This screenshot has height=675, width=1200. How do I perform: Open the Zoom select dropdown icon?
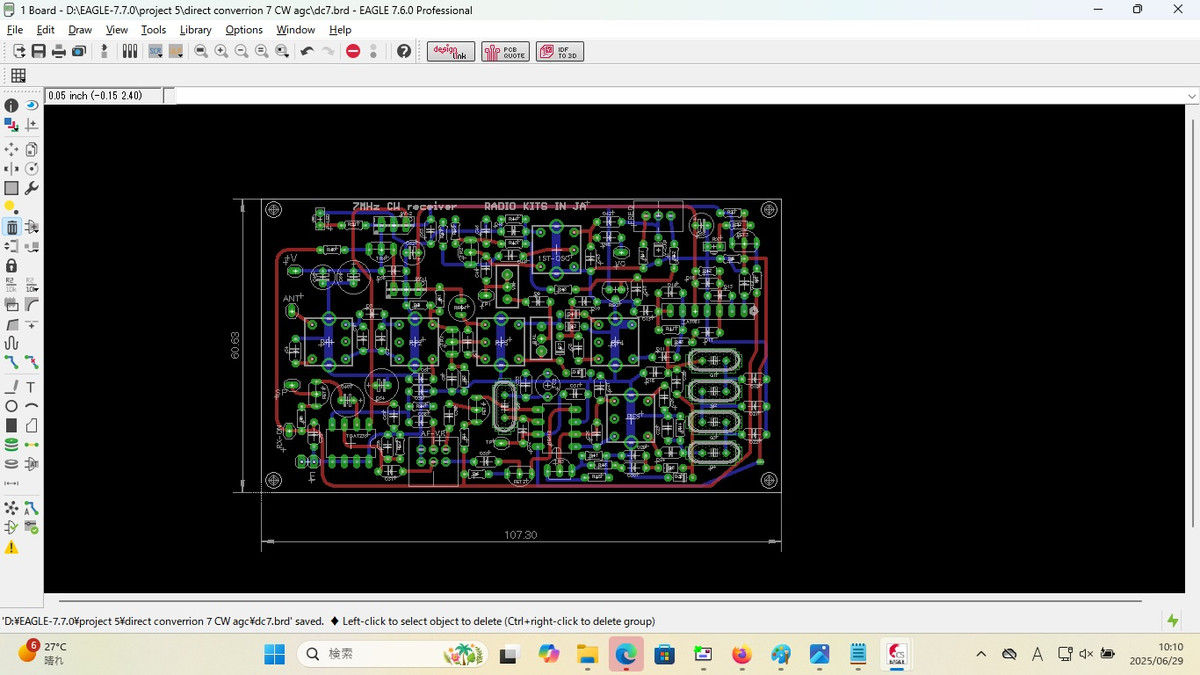click(x=282, y=51)
